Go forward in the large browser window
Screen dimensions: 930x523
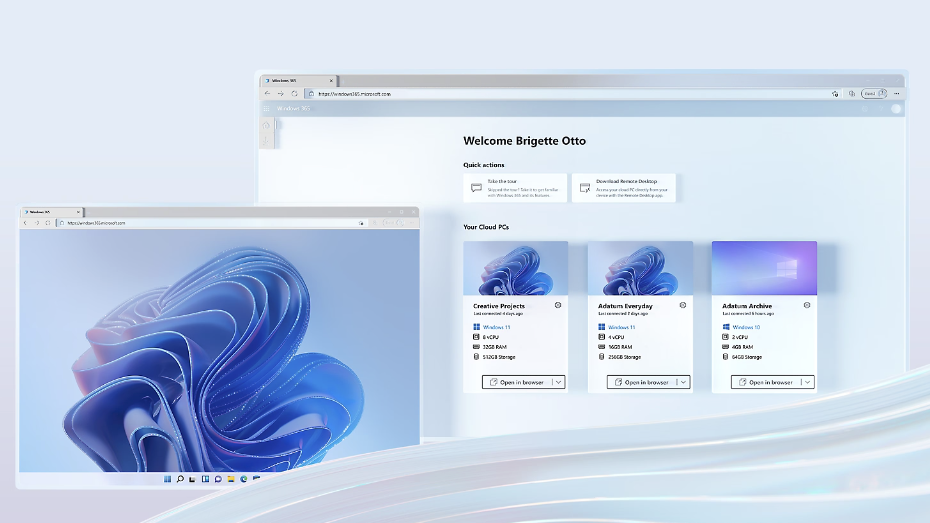(x=281, y=94)
